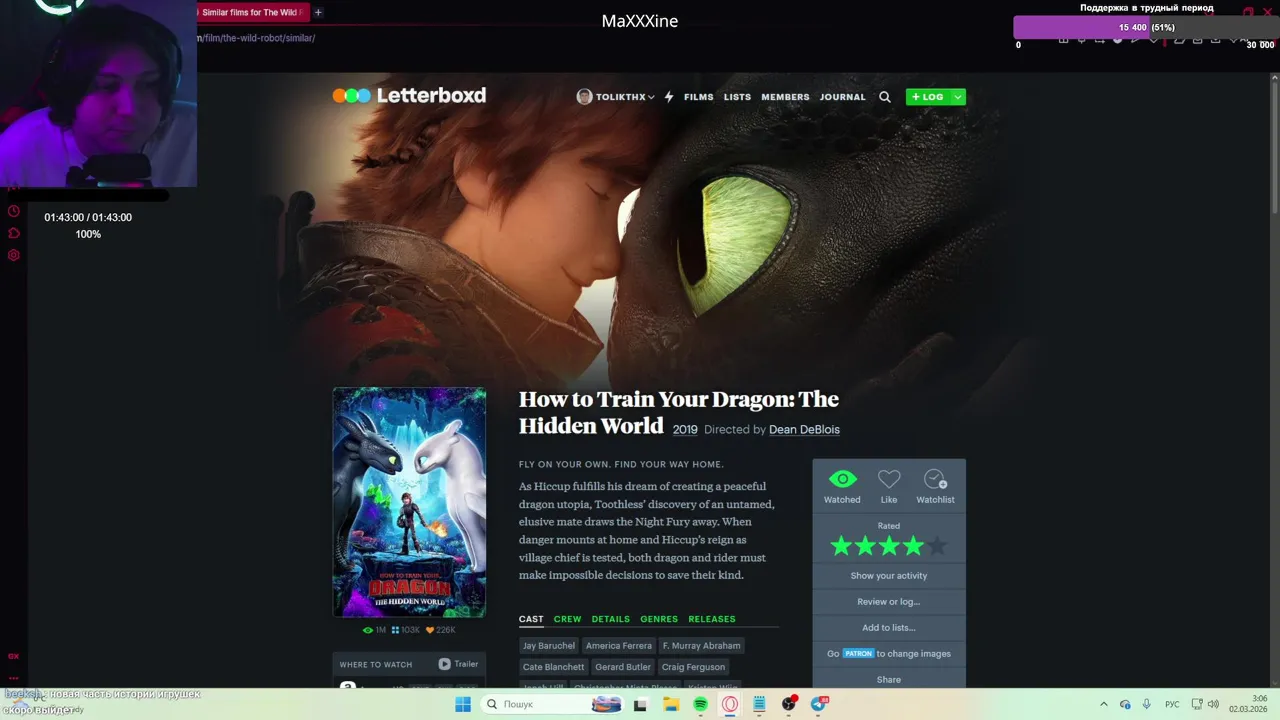This screenshot has width=1280, height=720.
Task: Expand the LOG button dropdown arrow
Action: click(x=958, y=97)
